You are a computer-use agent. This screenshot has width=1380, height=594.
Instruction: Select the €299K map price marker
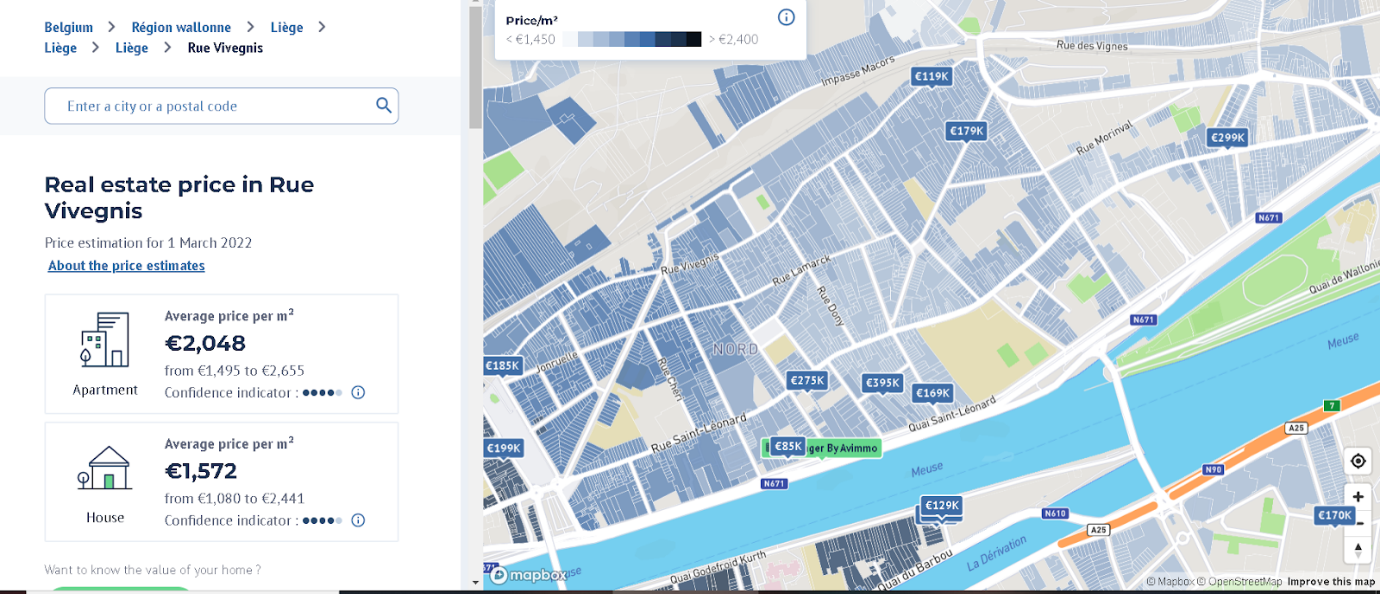pos(1227,138)
